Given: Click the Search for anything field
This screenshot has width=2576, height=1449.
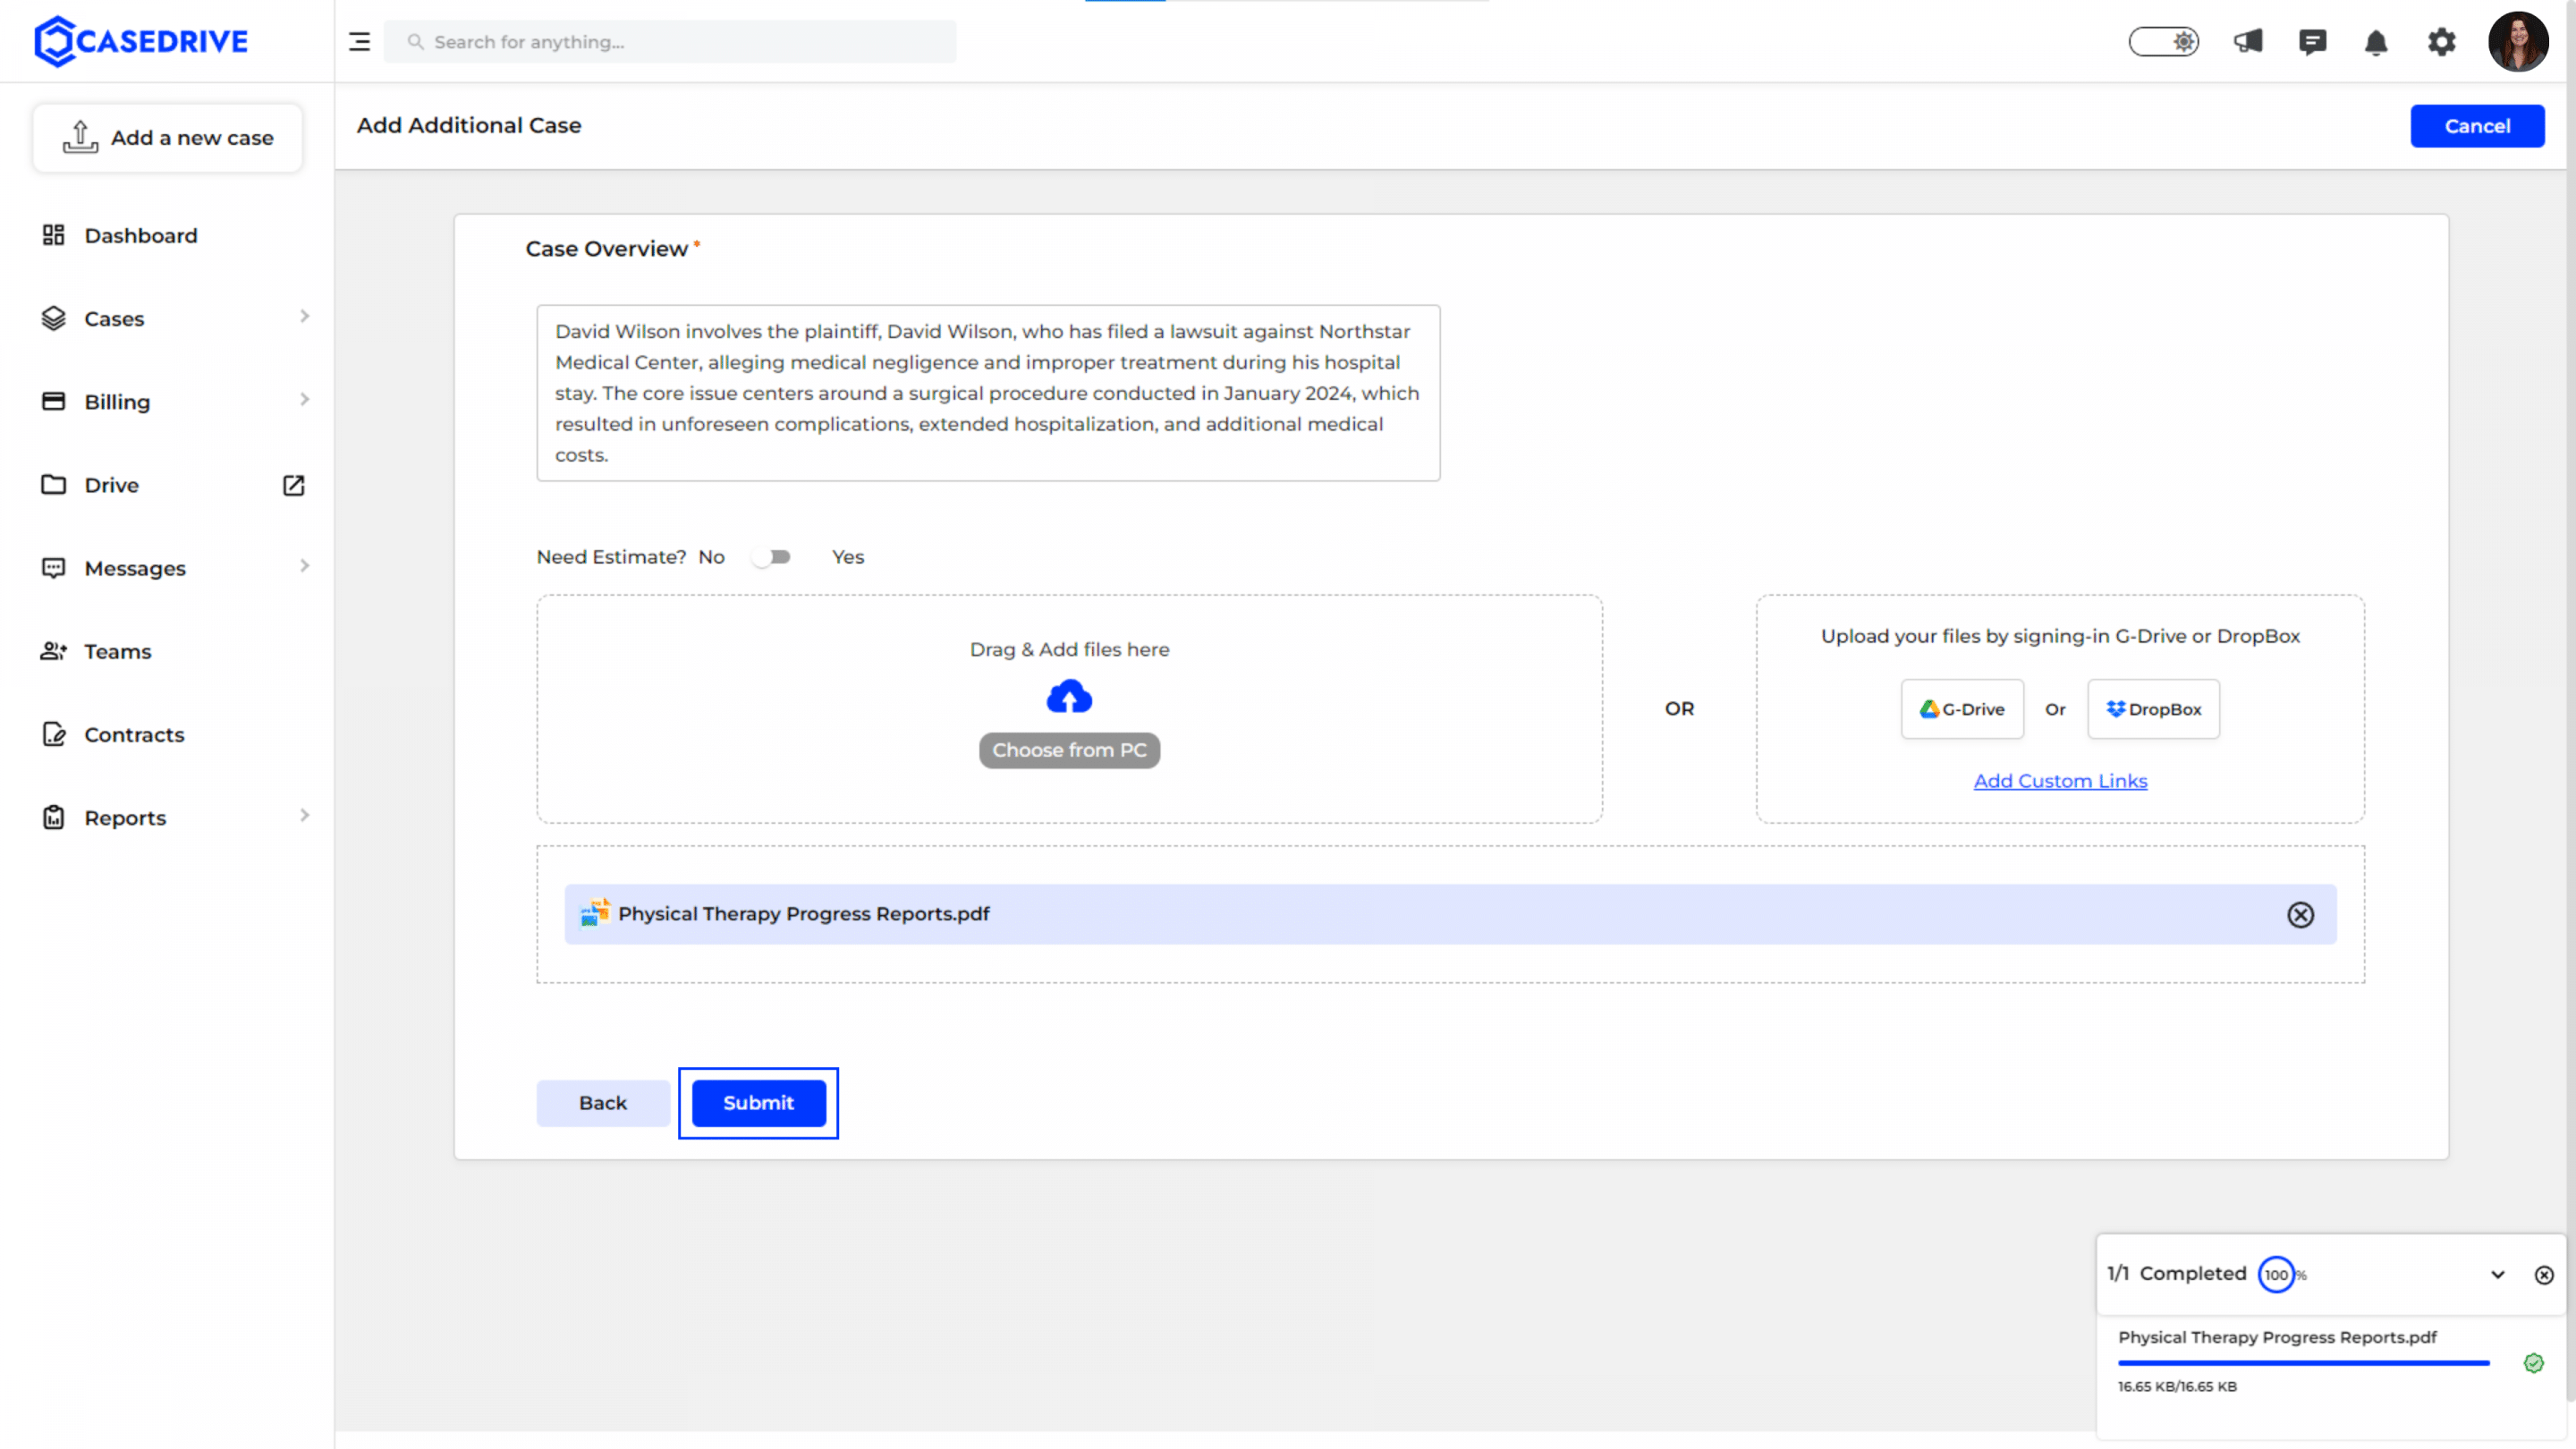Looking at the screenshot, I should point(670,42).
